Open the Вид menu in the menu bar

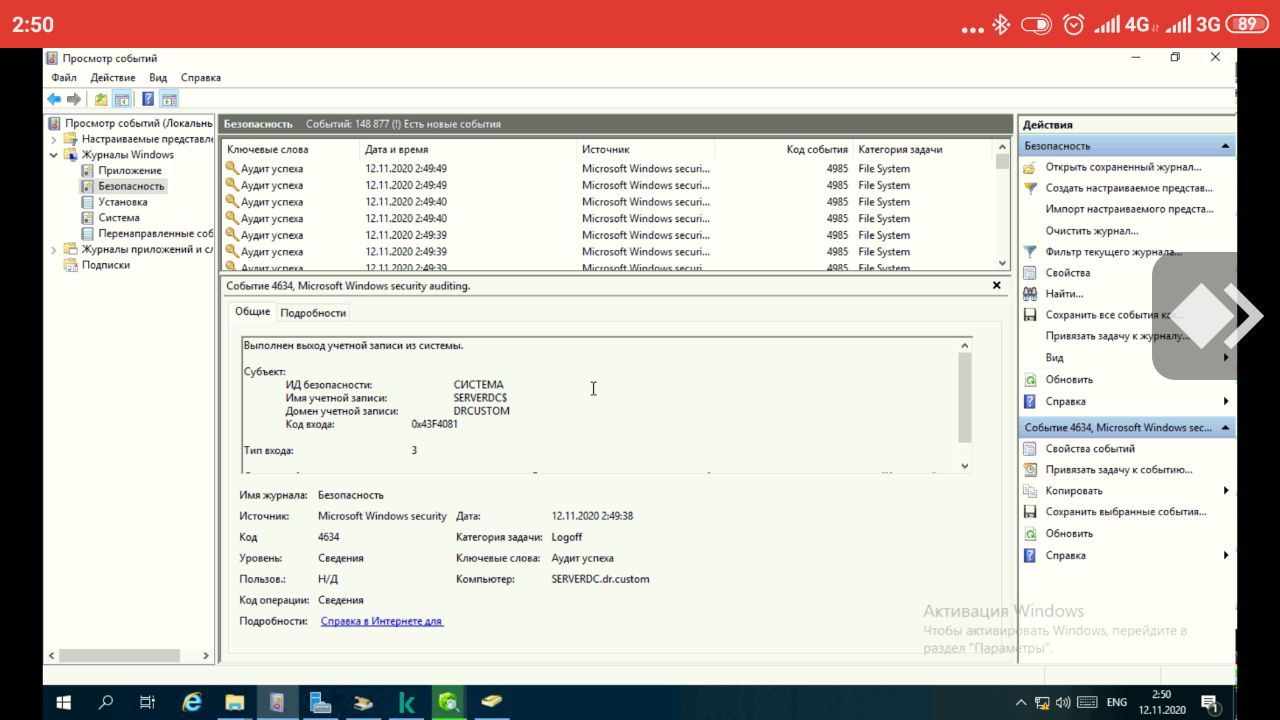(x=158, y=77)
